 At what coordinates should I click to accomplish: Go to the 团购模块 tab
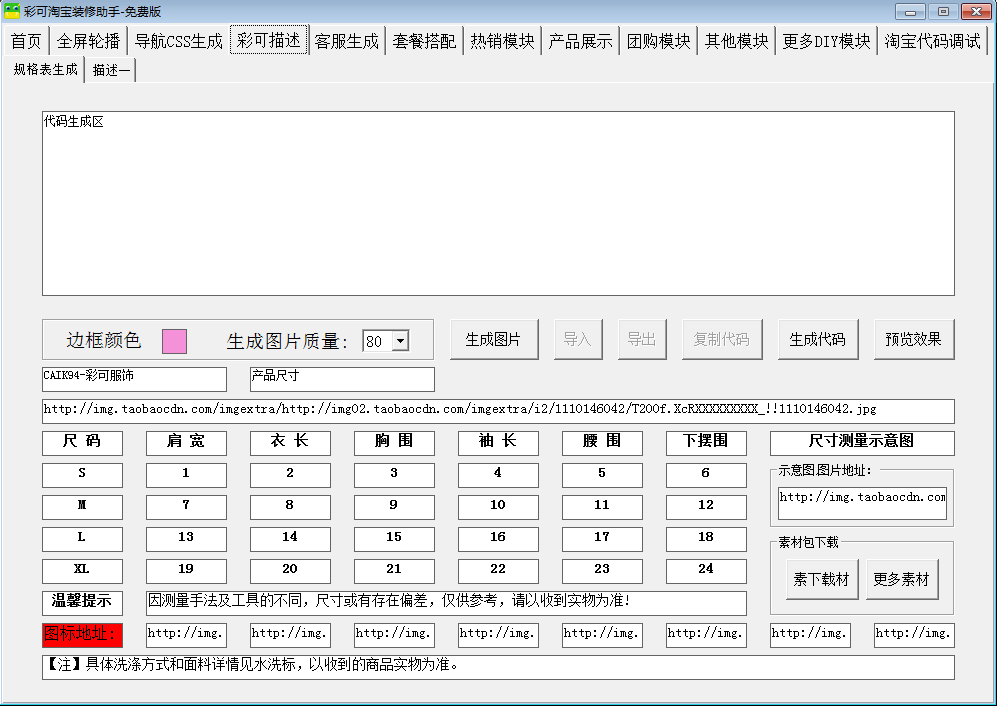tap(658, 41)
